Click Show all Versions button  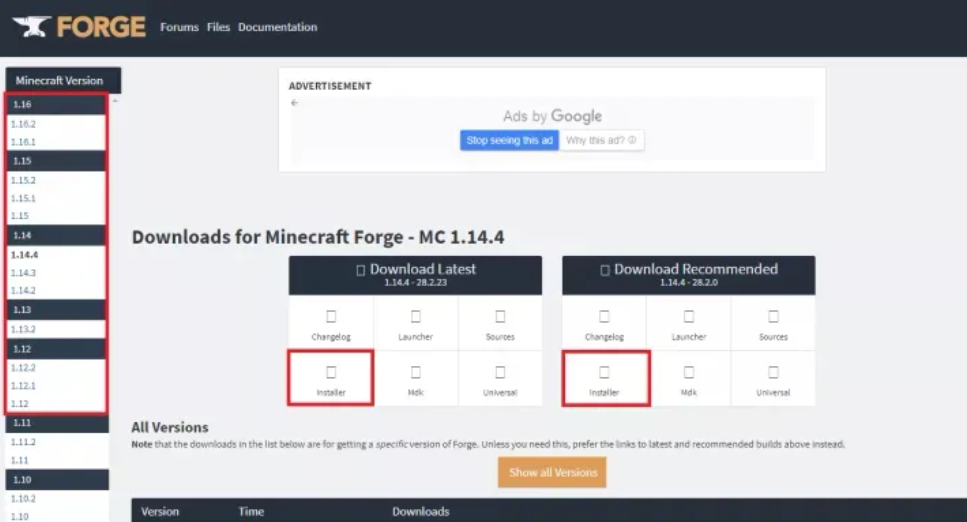pos(553,473)
